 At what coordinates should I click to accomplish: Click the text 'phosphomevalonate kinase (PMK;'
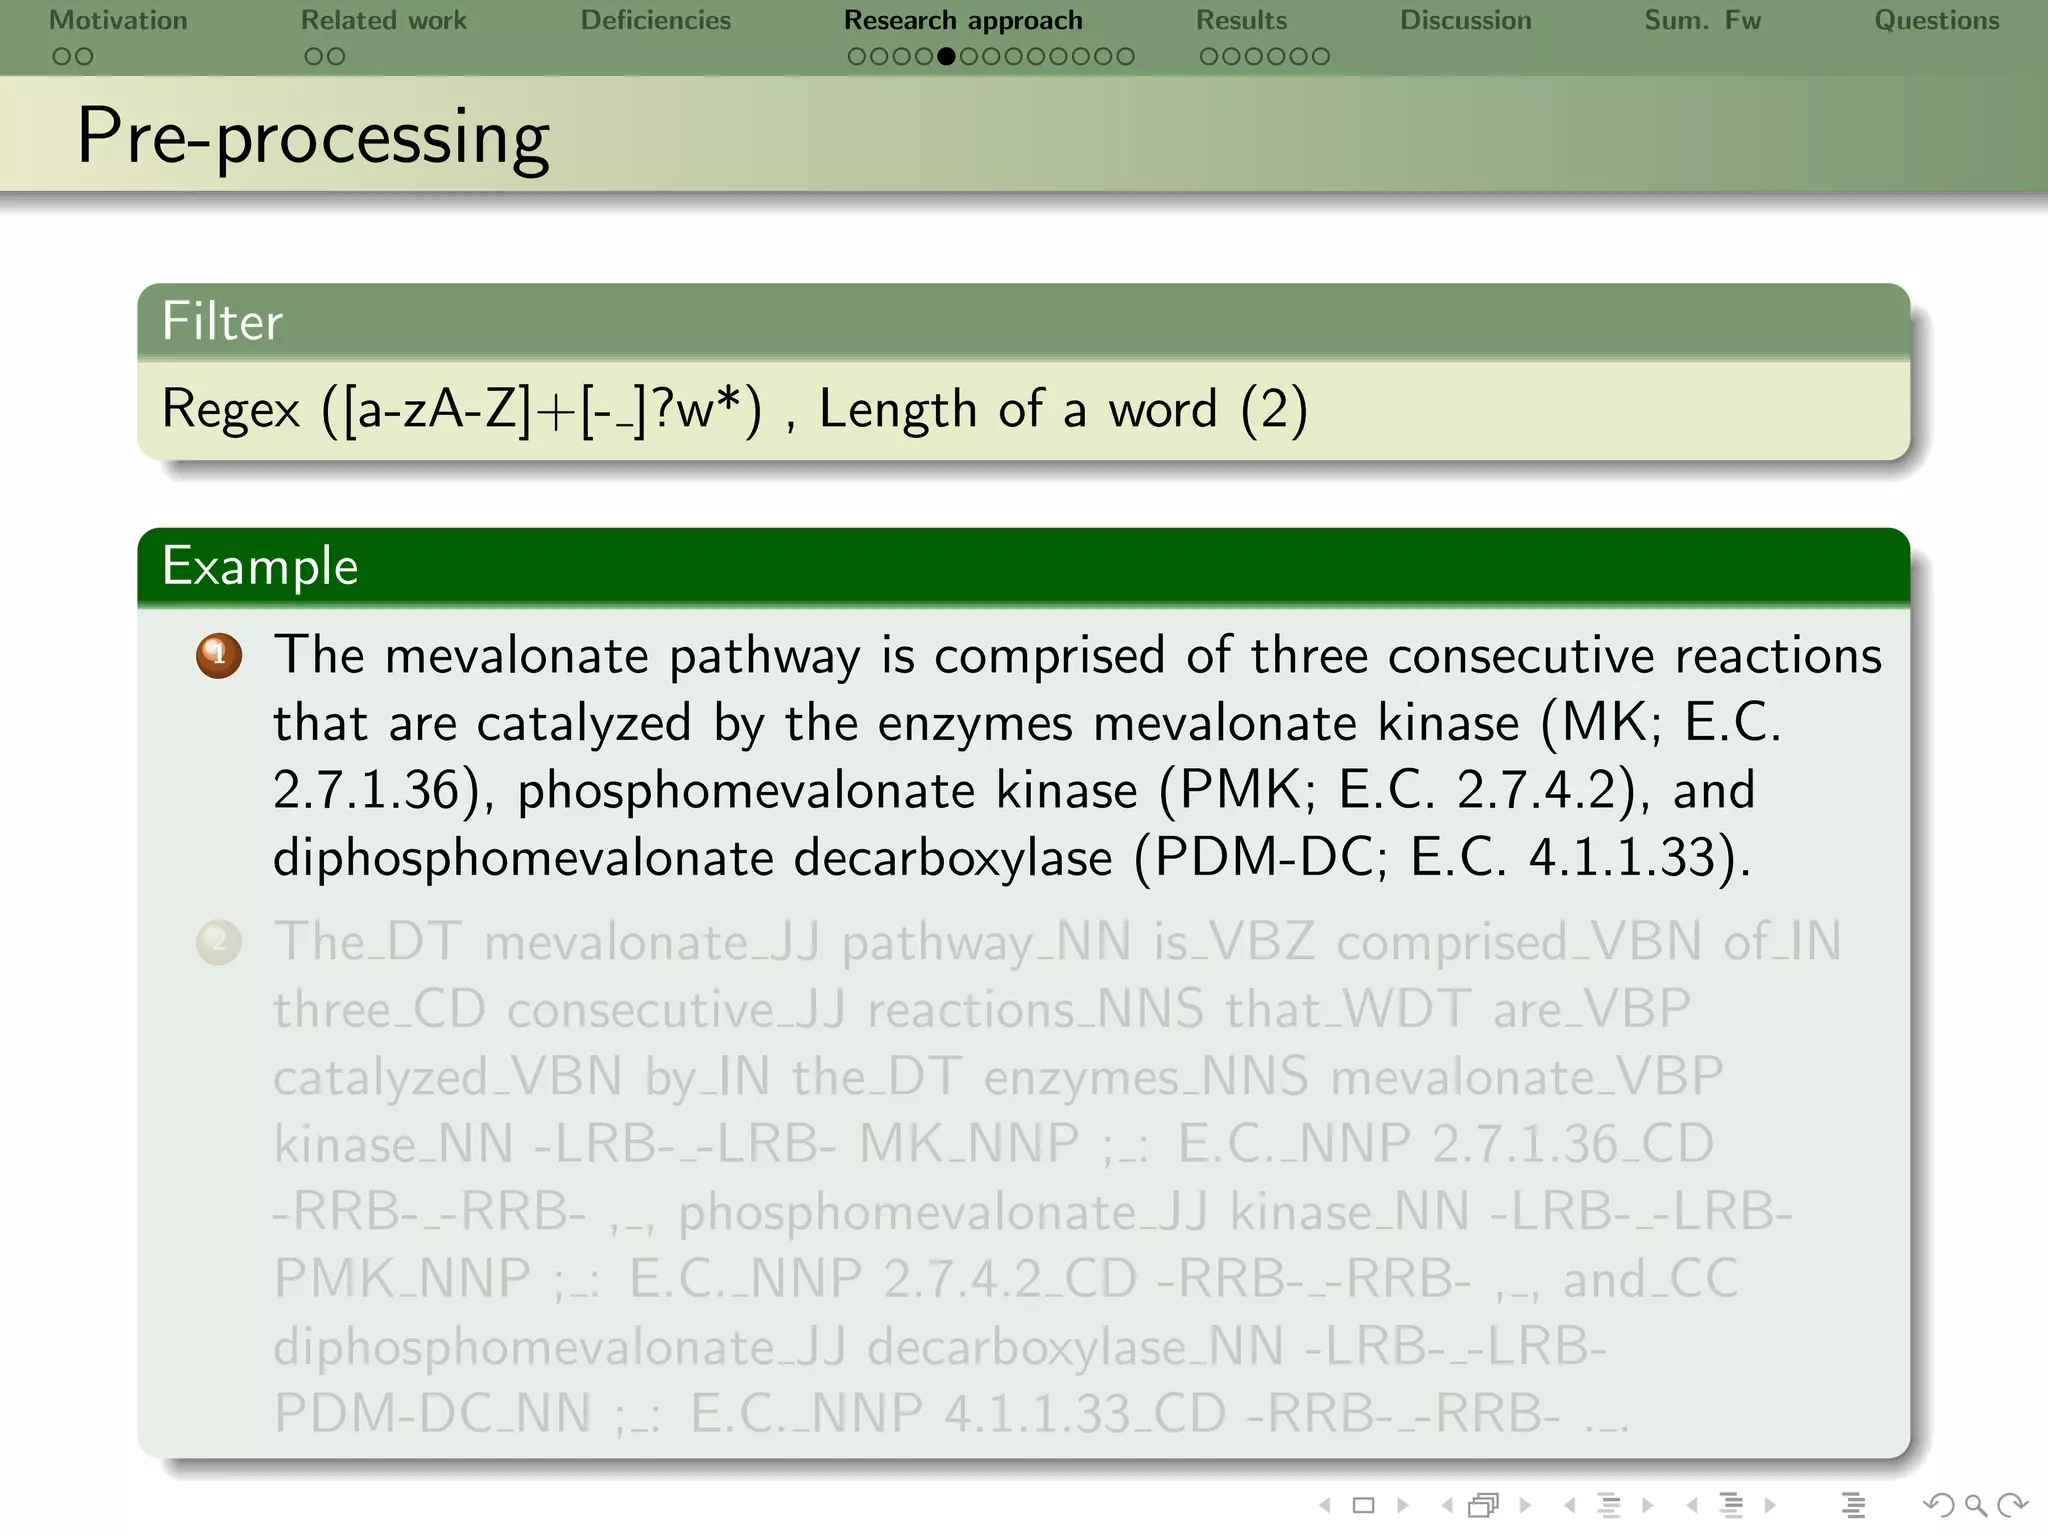916,790
